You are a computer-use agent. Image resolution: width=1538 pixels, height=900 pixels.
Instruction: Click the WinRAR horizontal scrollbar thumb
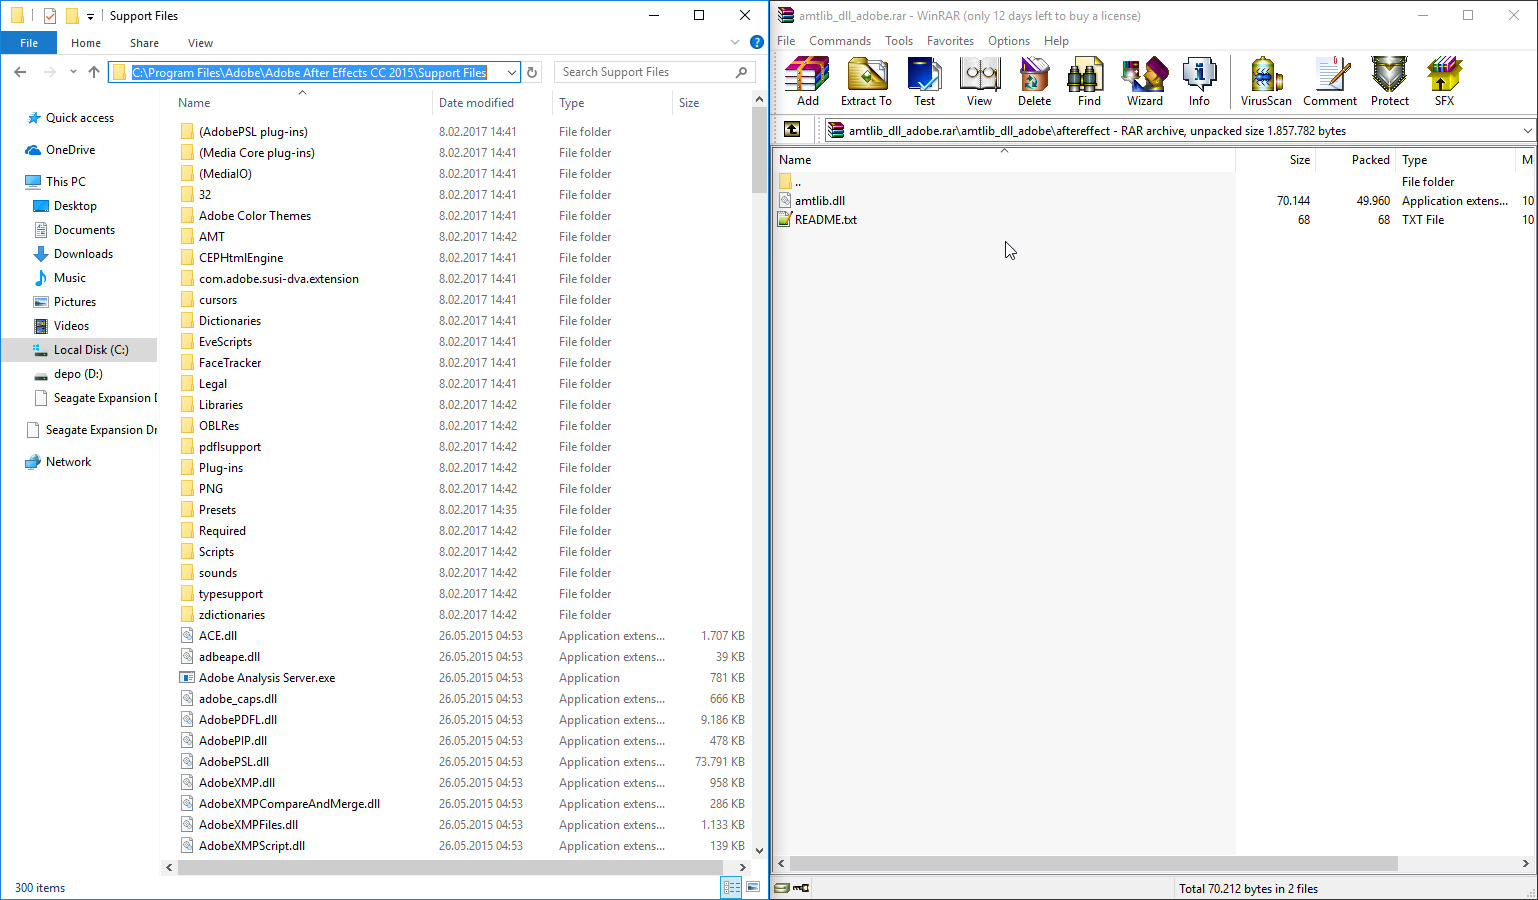[1093, 863]
